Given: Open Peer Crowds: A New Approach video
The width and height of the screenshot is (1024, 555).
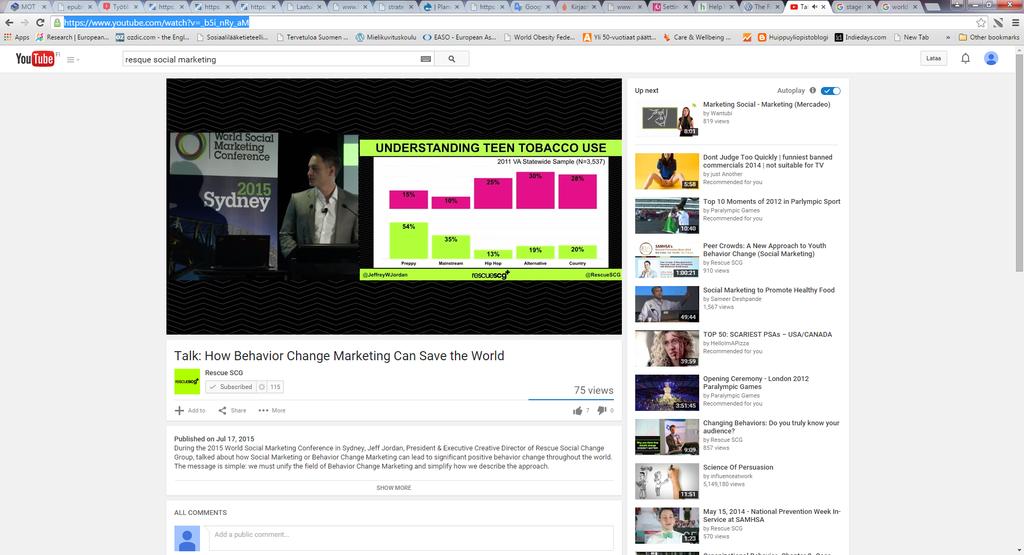Looking at the screenshot, I should [764, 250].
